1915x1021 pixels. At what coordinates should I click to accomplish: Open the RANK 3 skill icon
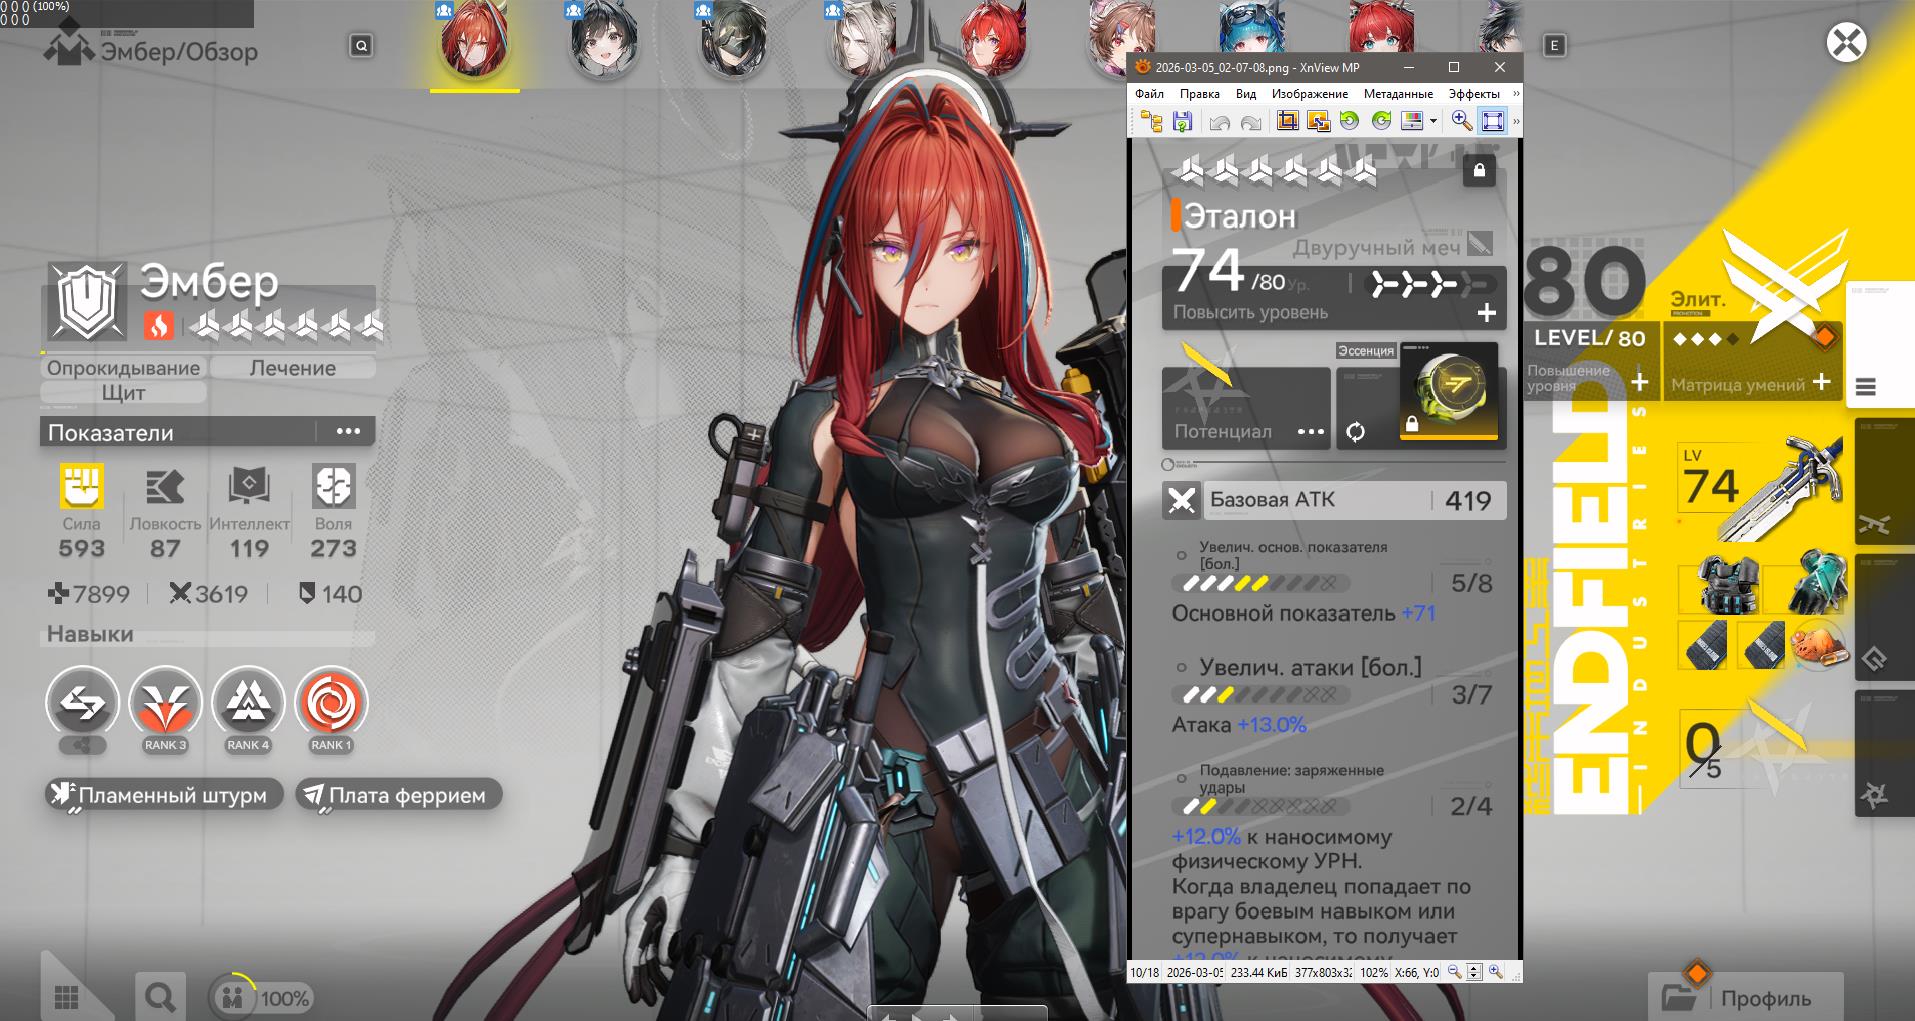165,703
